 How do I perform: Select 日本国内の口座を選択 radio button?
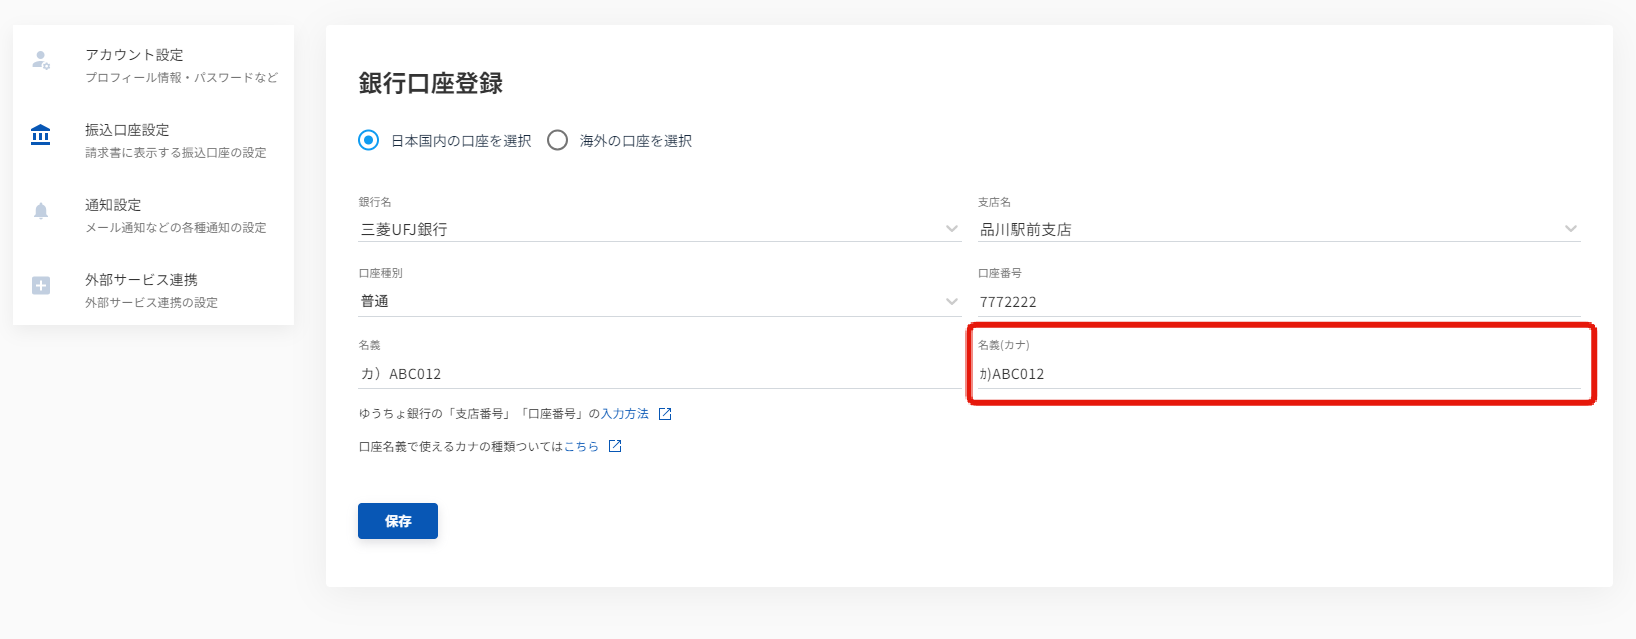[x=369, y=140]
